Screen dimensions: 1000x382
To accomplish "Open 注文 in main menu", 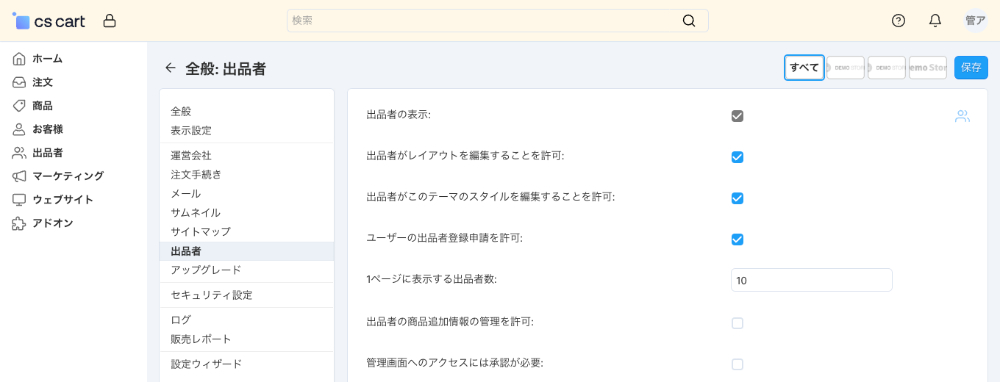I will coord(43,82).
